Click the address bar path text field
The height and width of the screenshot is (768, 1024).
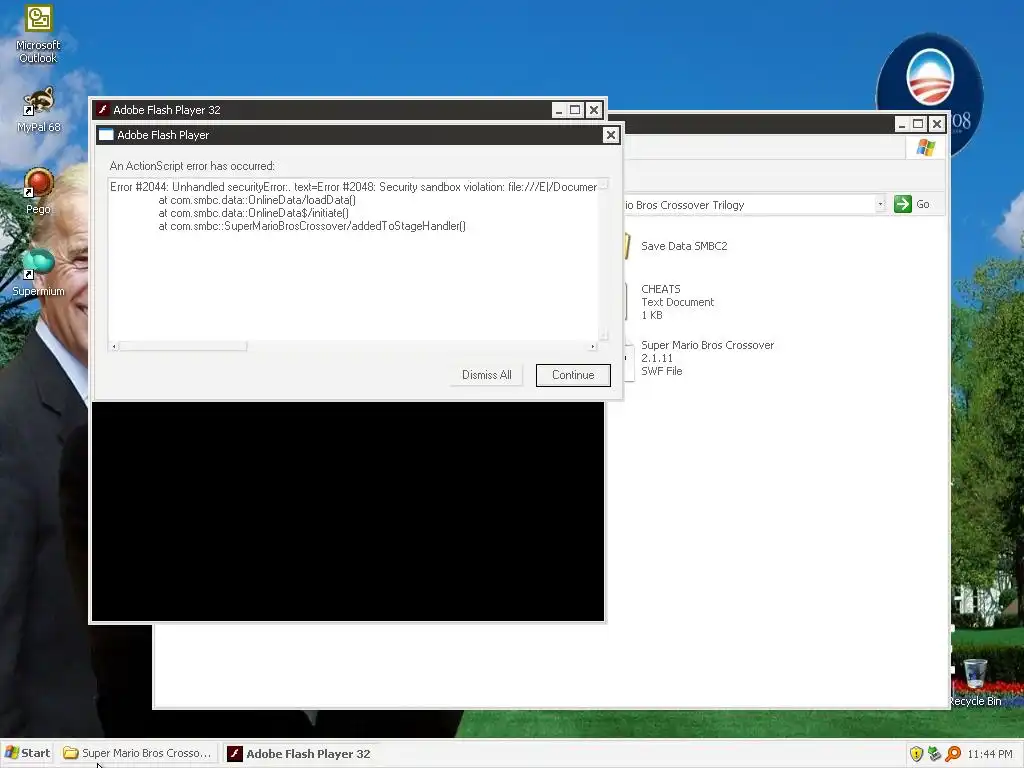(748, 204)
